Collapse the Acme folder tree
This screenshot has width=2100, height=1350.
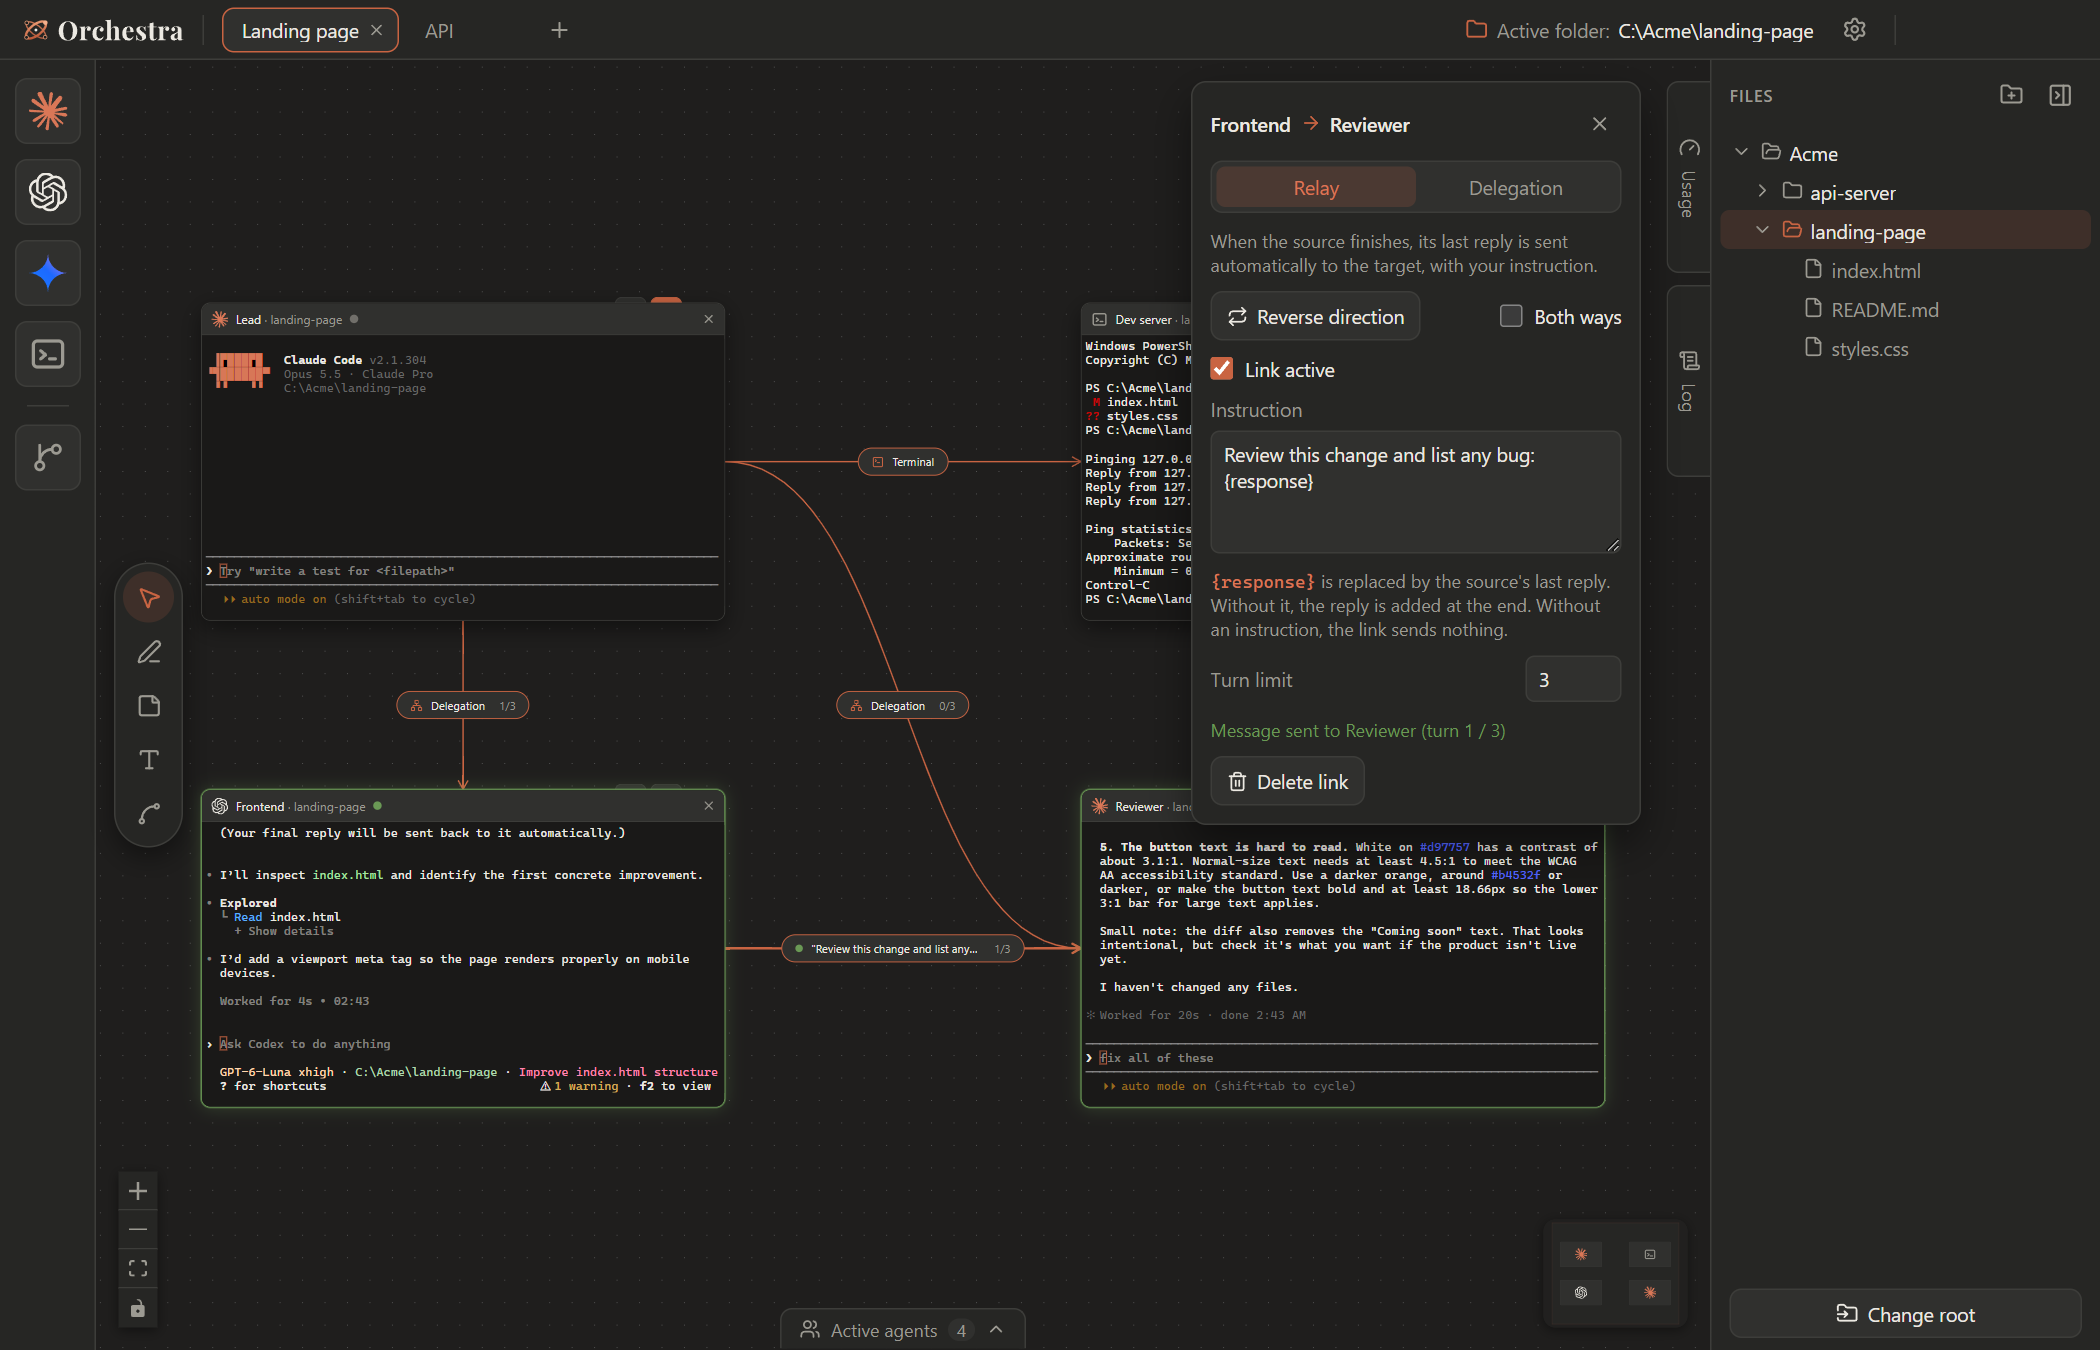(1741, 152)
